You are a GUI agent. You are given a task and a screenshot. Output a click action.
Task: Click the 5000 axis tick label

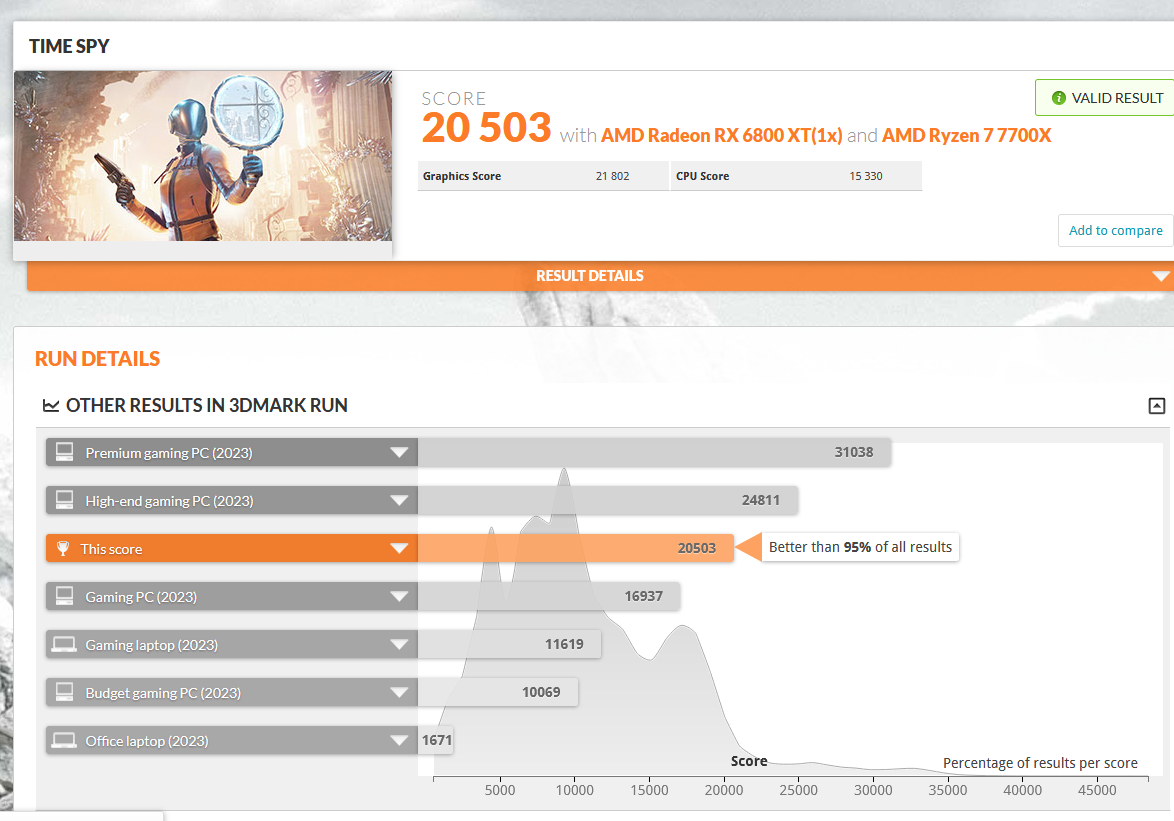pos(500,790)
